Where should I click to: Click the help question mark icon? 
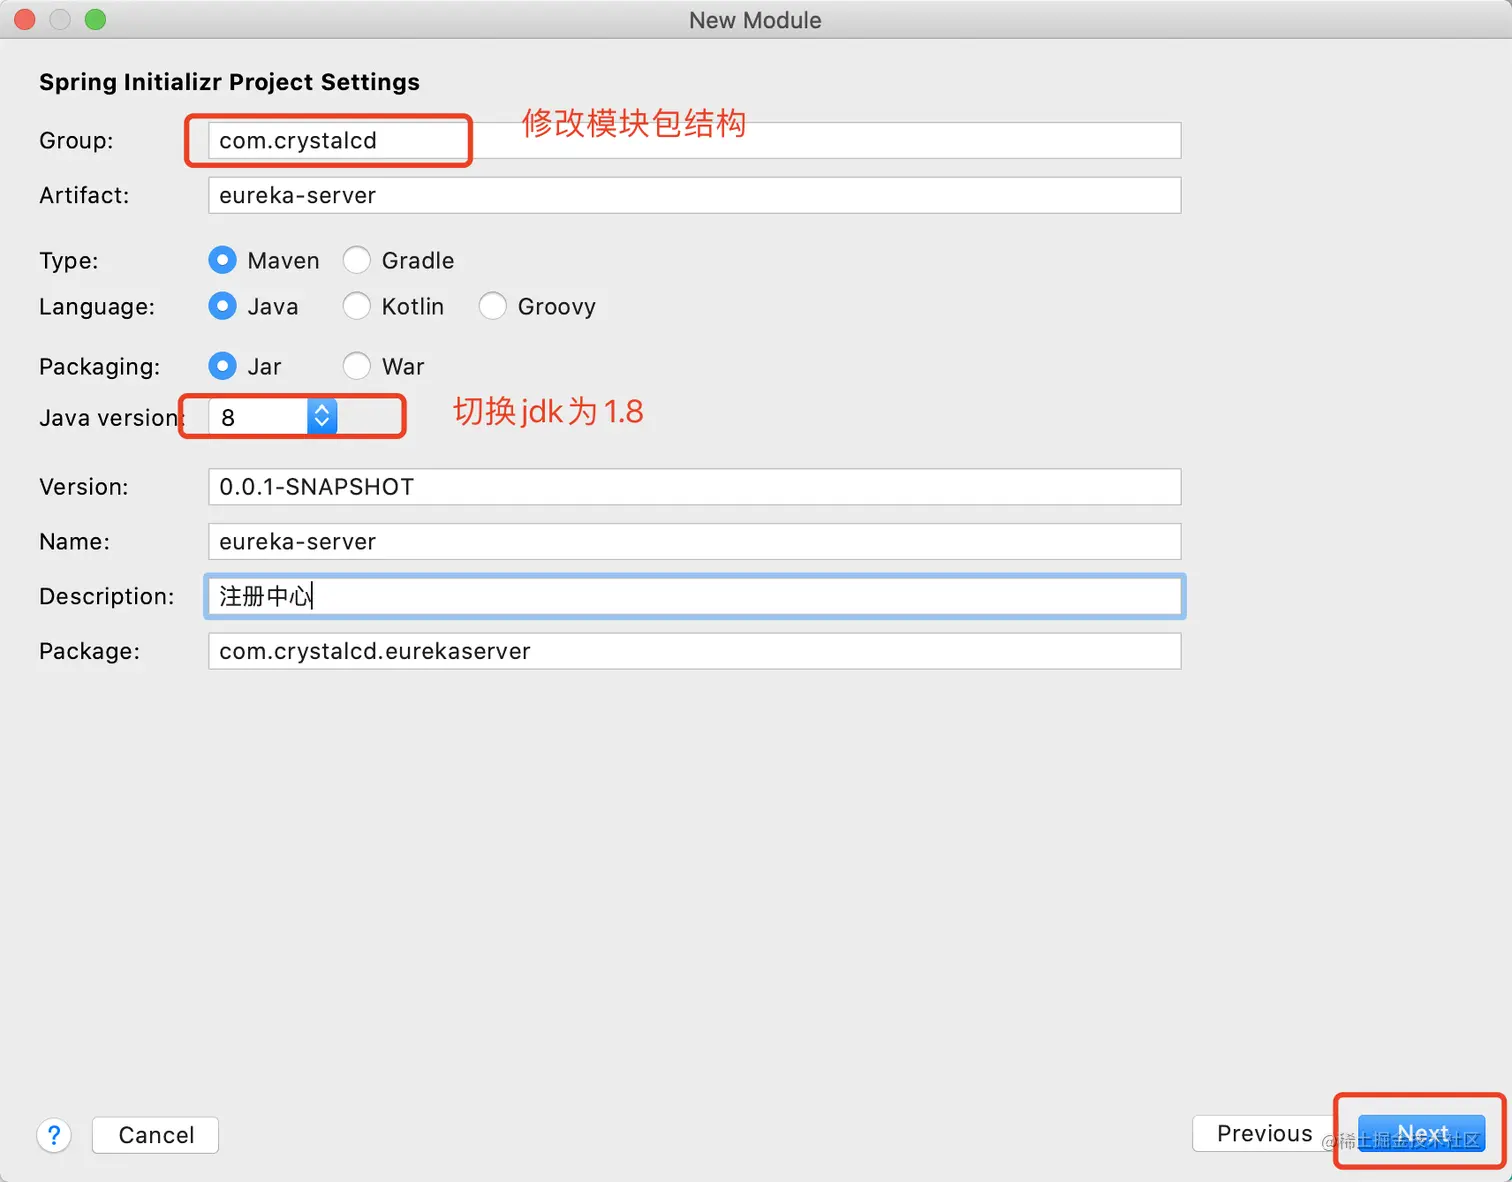point(54,1135)
